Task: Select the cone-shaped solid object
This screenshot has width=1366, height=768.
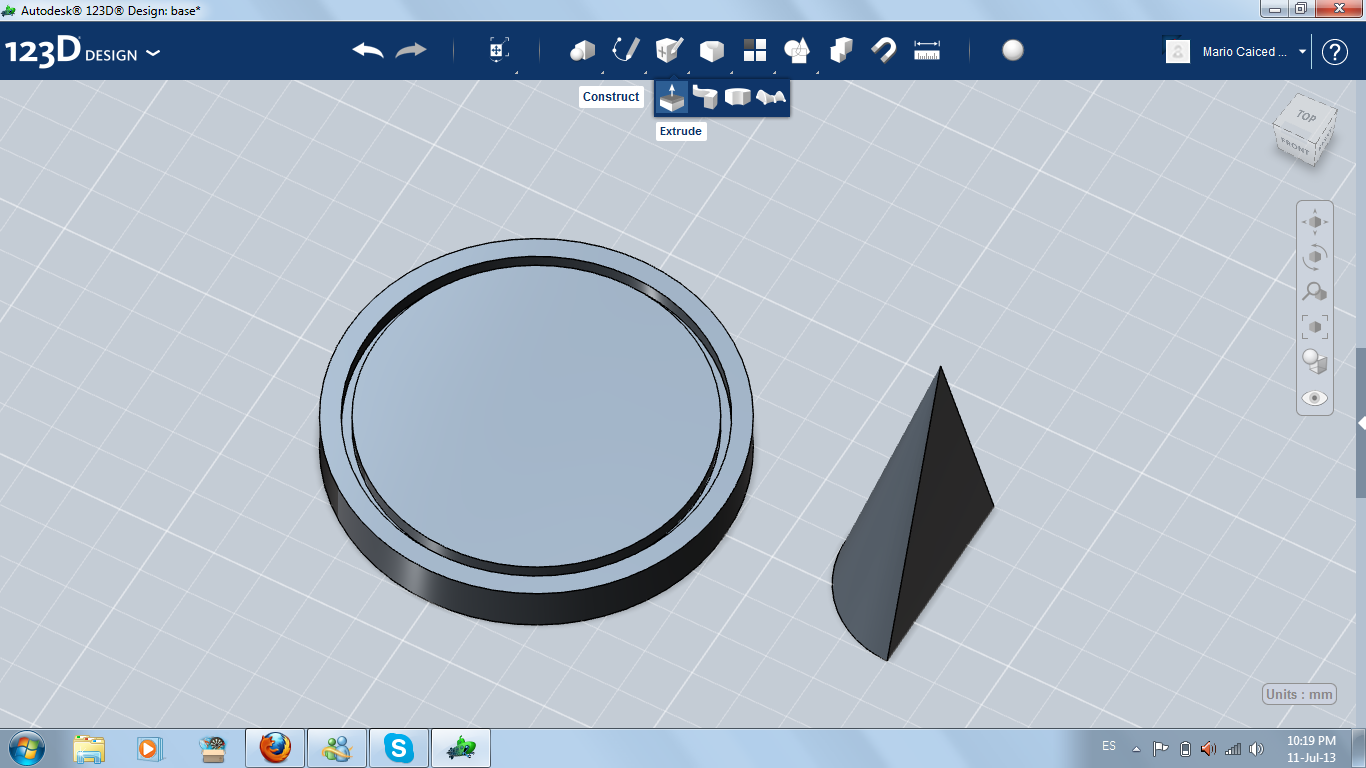Action: [x=912, y=513]
